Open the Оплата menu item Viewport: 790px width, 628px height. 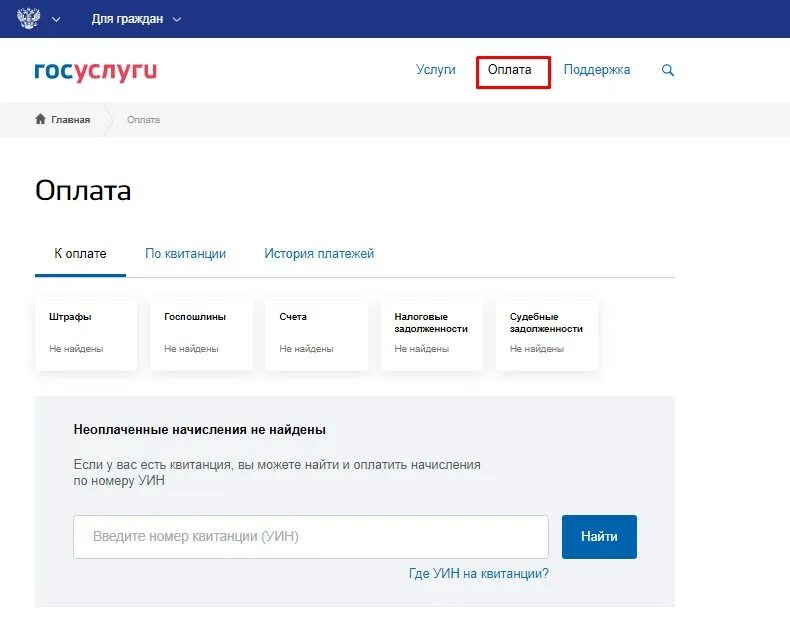tap(509, 70)
